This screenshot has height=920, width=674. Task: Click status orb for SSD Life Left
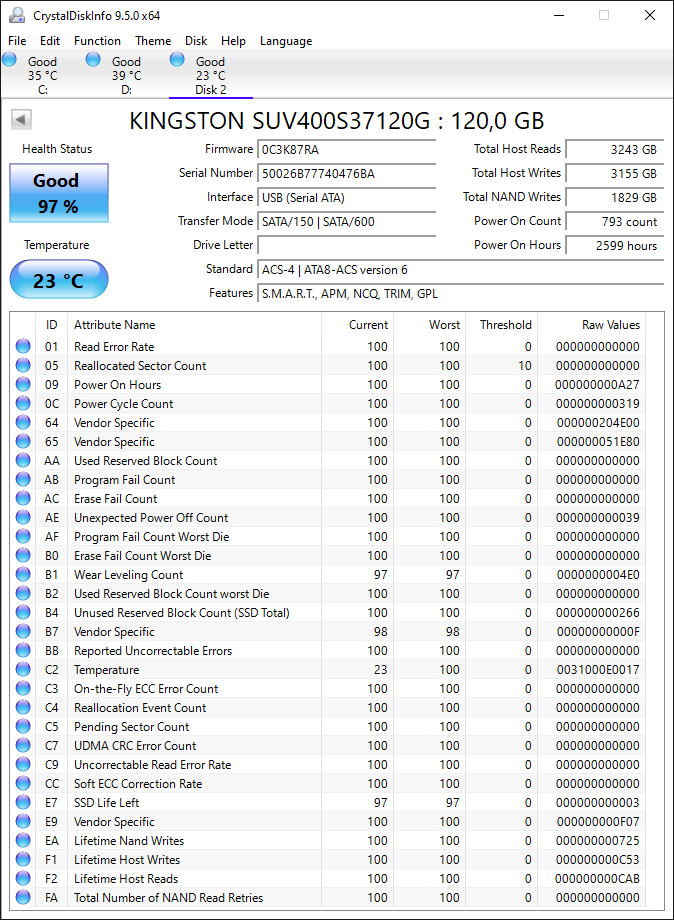pos(23,803)
